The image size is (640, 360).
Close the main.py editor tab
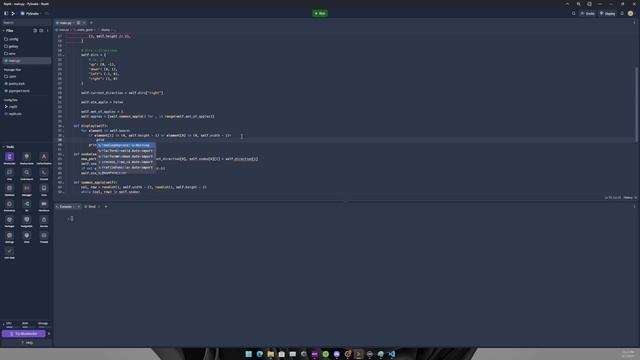(x=84, y=23)
